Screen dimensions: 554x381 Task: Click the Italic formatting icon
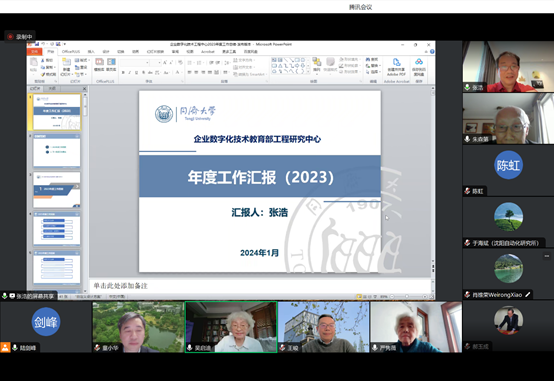pyautogui.click(x=130, y=72)
